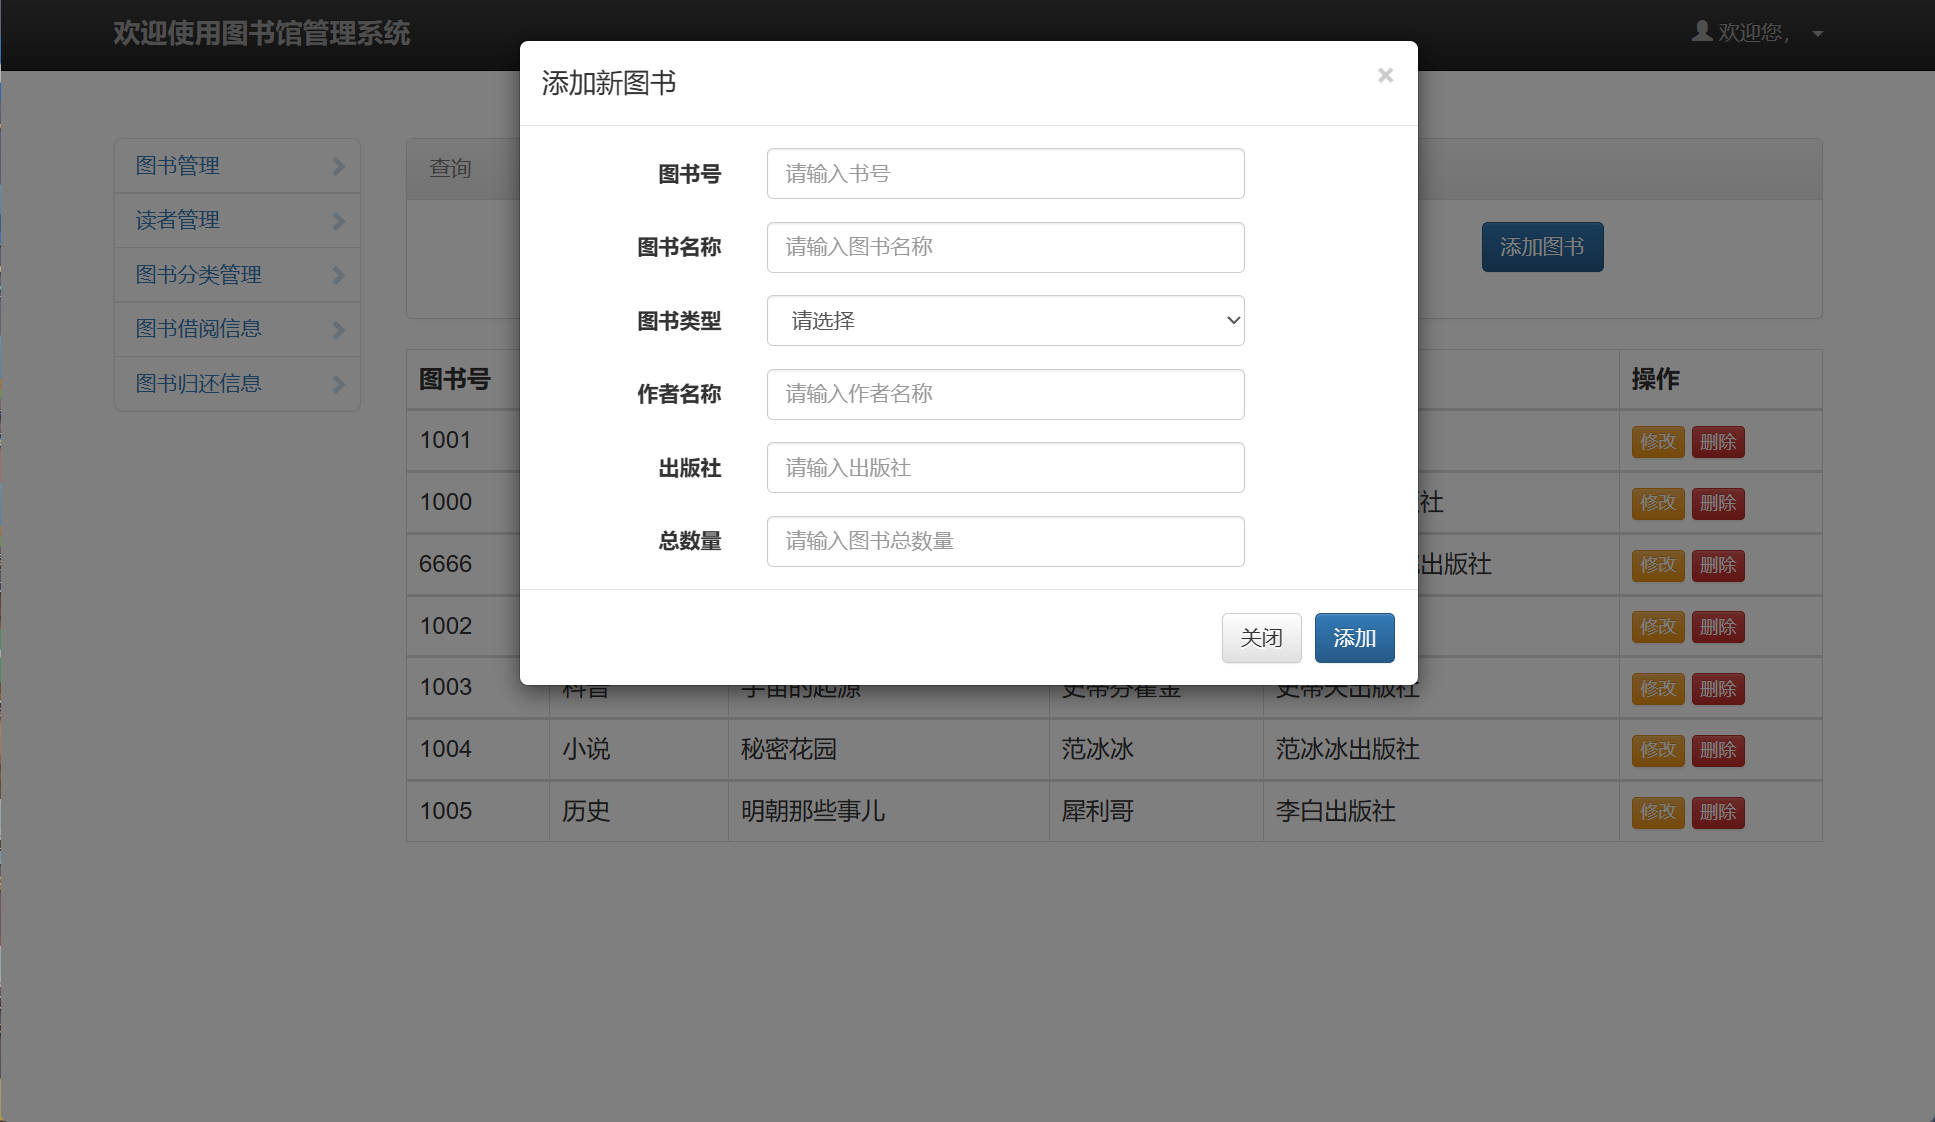Click the 图书号 input field
The image size is (1935, 1122).
(1004, 173)
